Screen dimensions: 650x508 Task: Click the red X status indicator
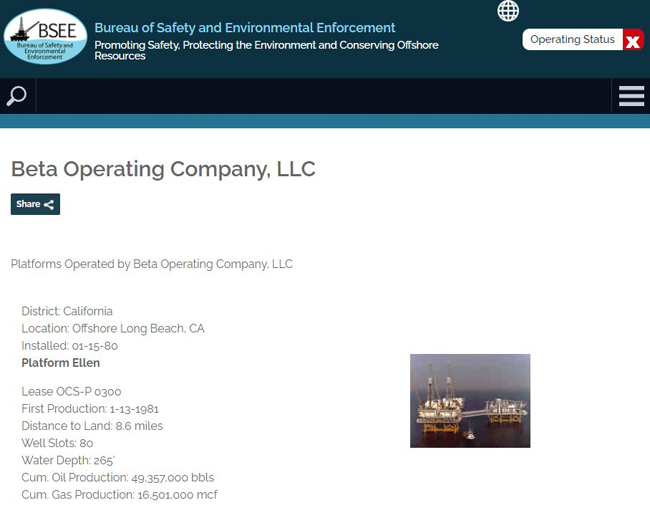tap(633, 40)
